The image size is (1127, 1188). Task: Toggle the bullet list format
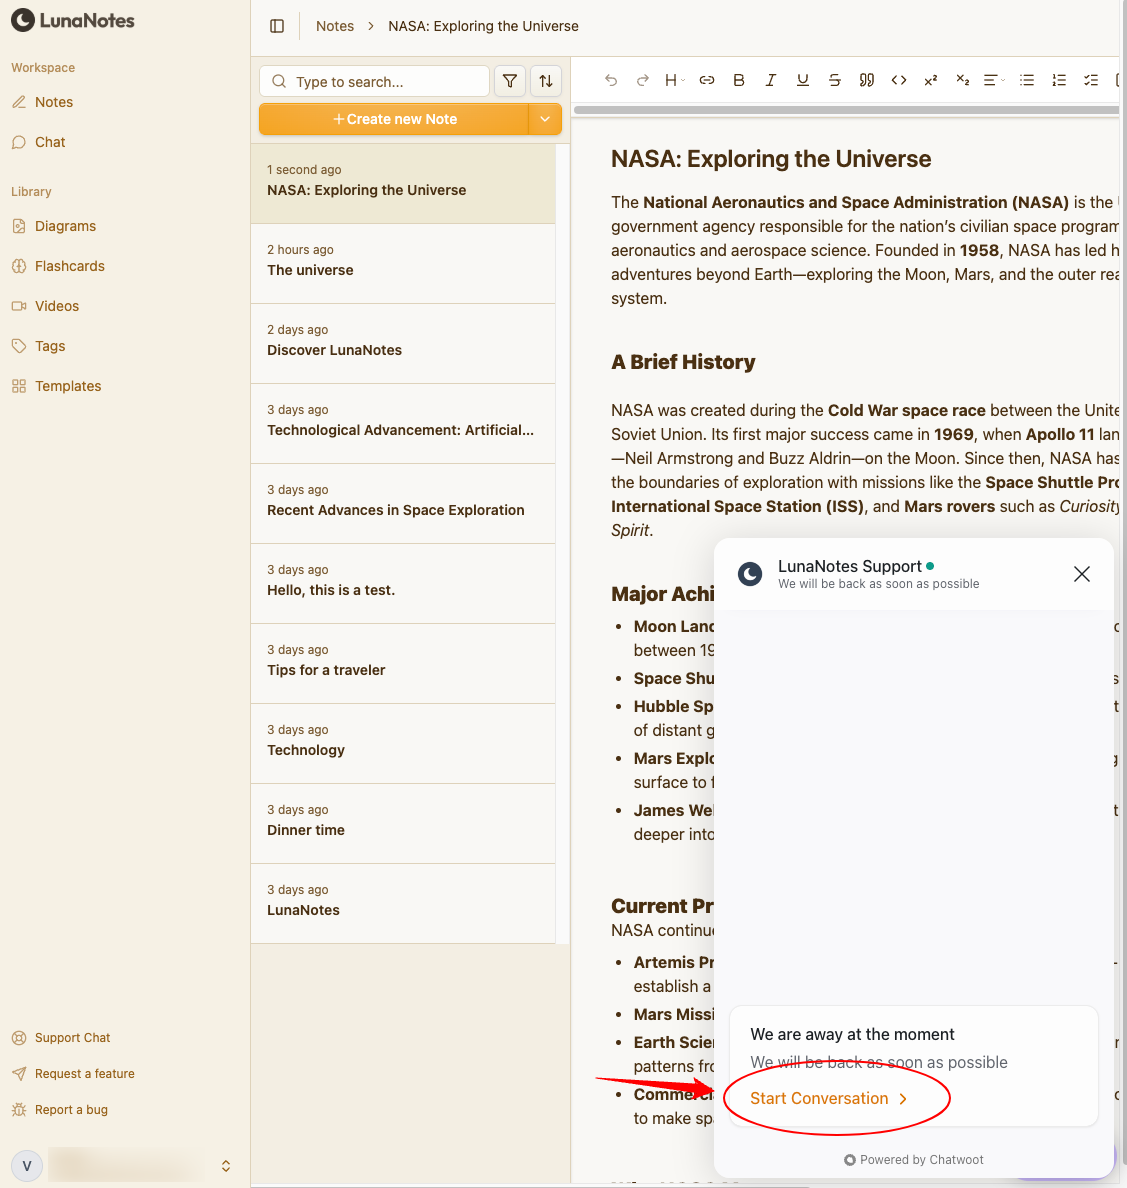coord(1027,80)
